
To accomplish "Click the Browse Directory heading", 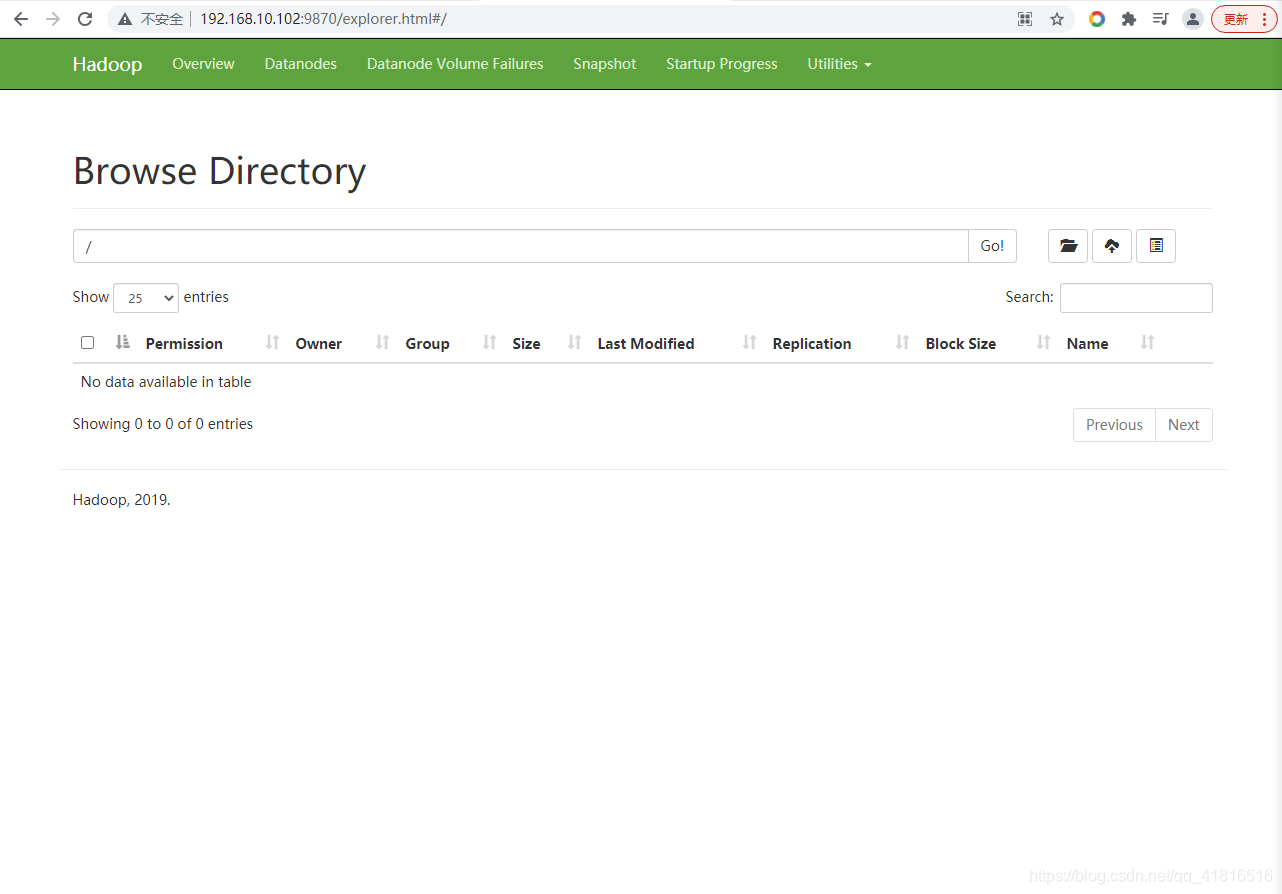I will click(x=219, y=171).
